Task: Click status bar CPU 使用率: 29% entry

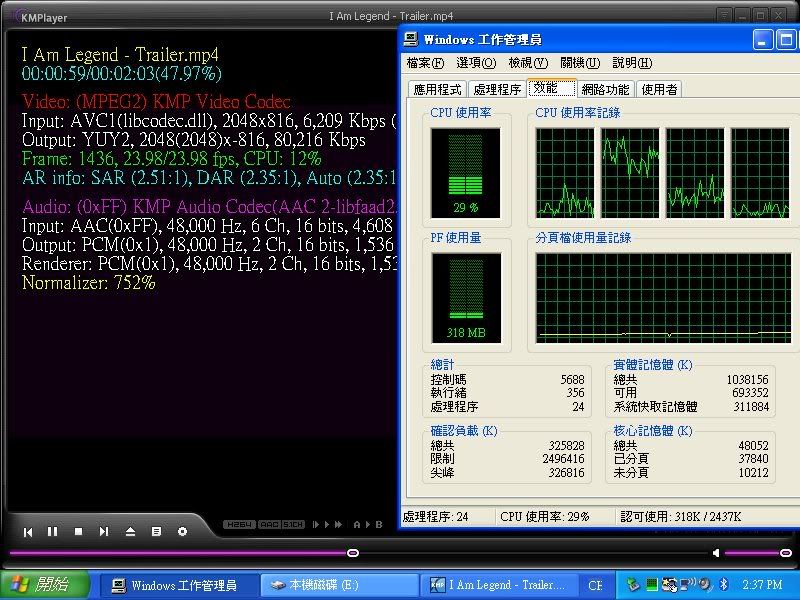Action: coord(544,517)
